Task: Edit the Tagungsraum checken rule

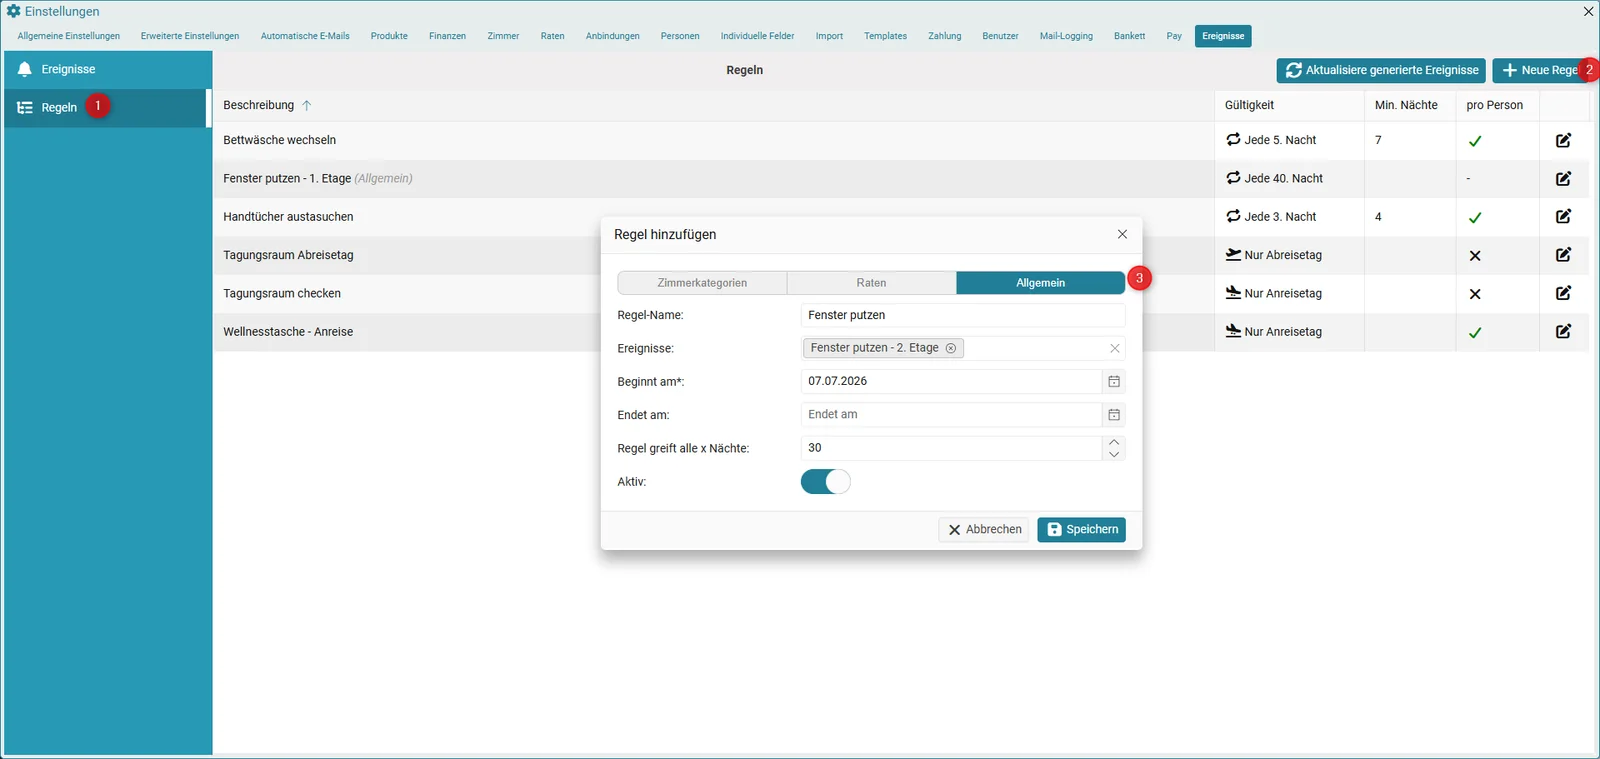Action: 1563,293
